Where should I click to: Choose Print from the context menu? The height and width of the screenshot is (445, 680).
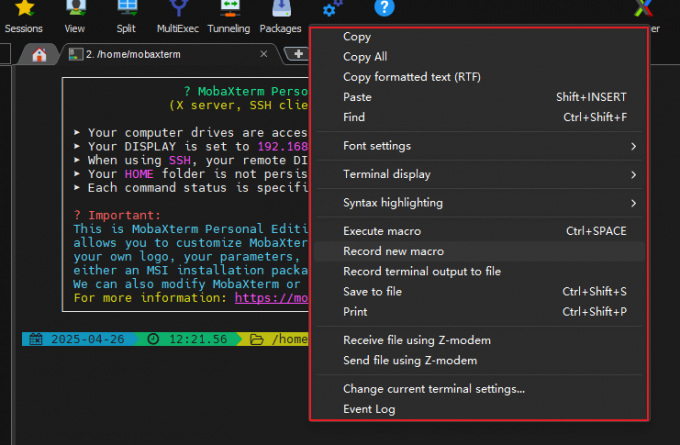coord(479,311)
